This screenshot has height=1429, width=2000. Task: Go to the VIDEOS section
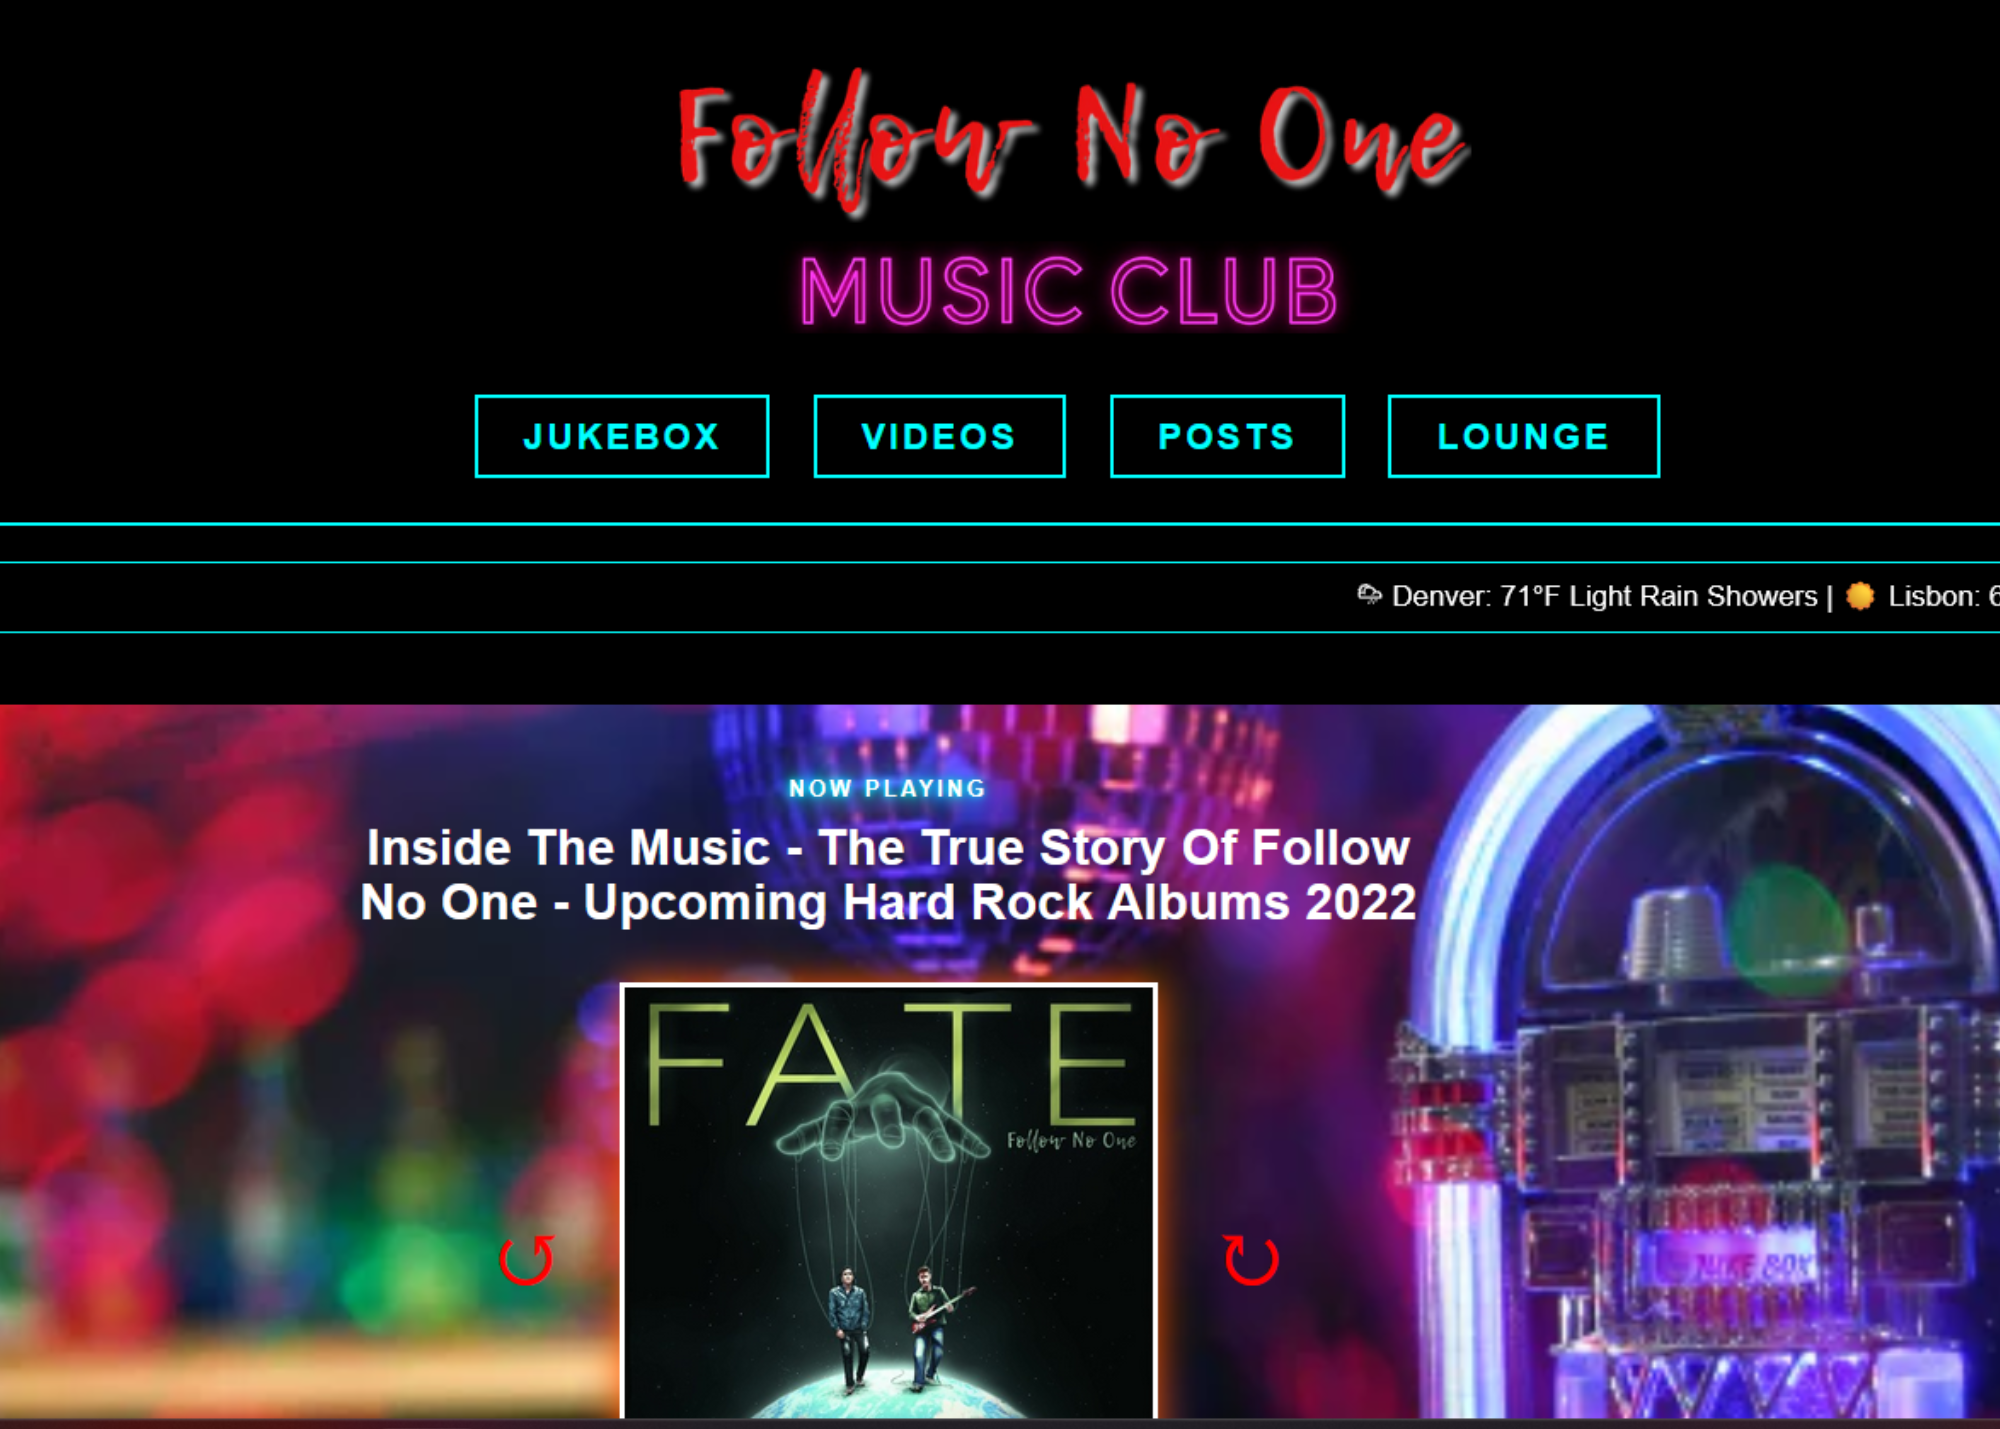tap(939, 436)
